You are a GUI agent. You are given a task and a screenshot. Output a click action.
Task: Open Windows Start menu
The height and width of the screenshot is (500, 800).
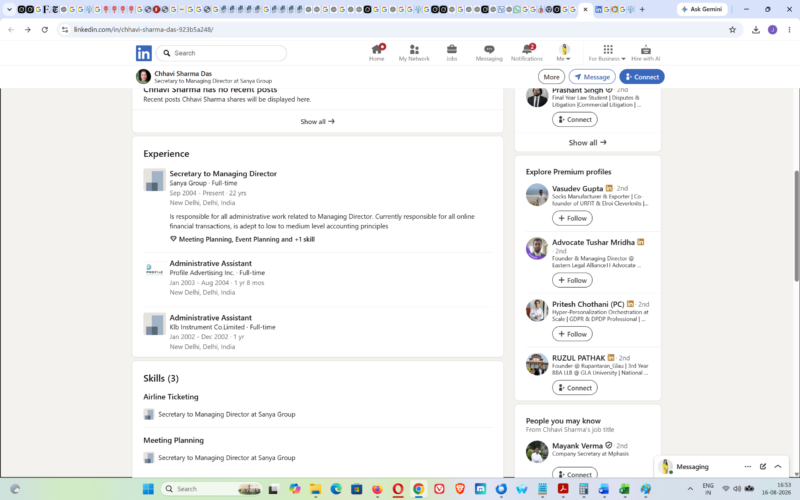(148, 489)
